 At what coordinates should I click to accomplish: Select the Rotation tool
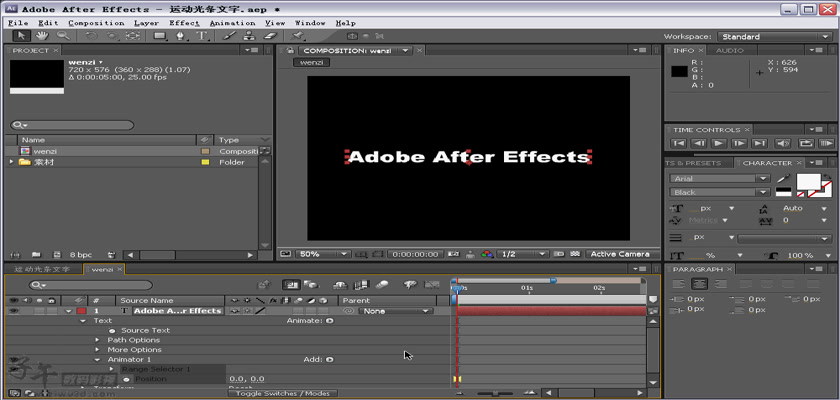92,36
